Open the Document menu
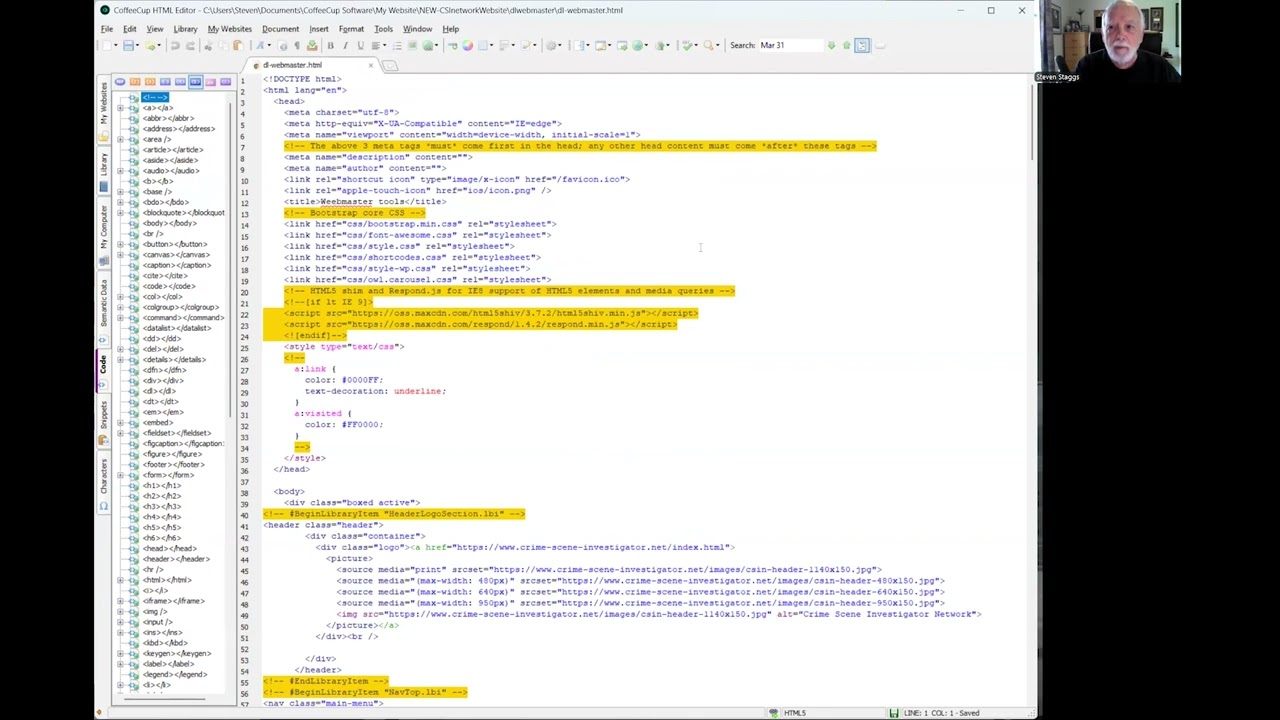Image resolution: width=1280 pixels, height=720 pixels. [280, 29]
